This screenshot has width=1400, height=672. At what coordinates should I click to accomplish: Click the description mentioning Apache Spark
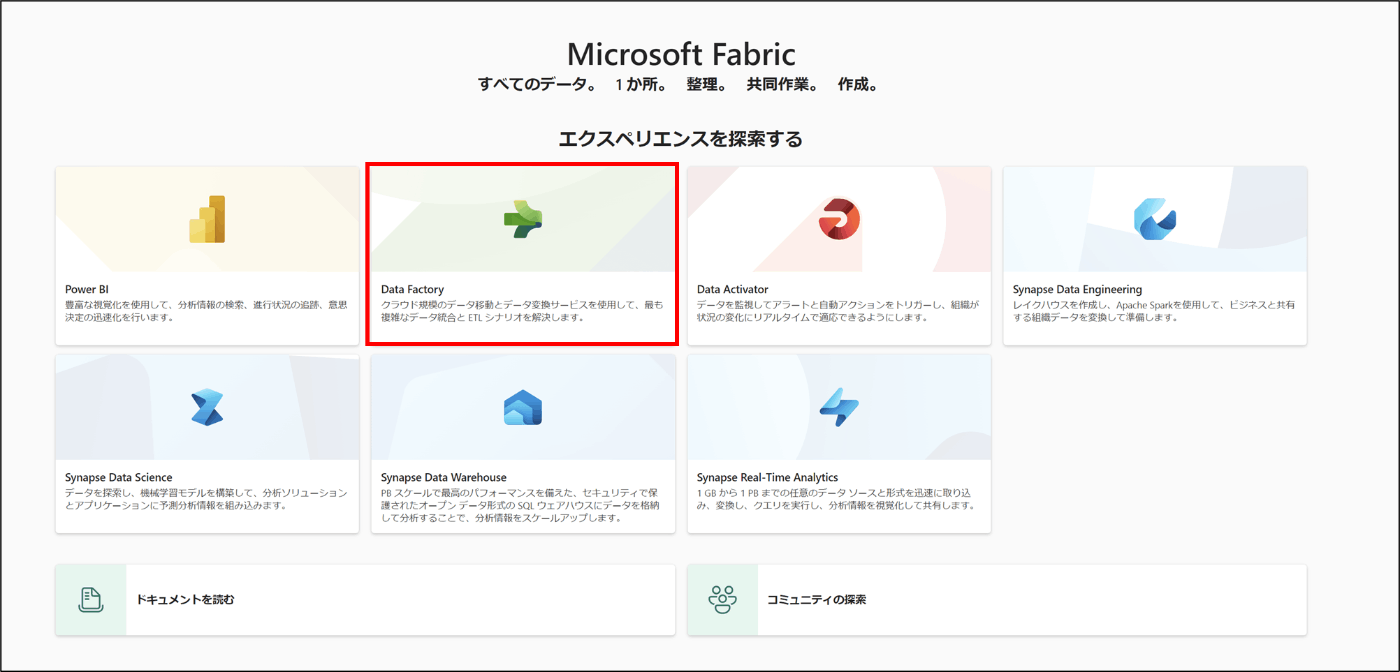point(1154,311)
